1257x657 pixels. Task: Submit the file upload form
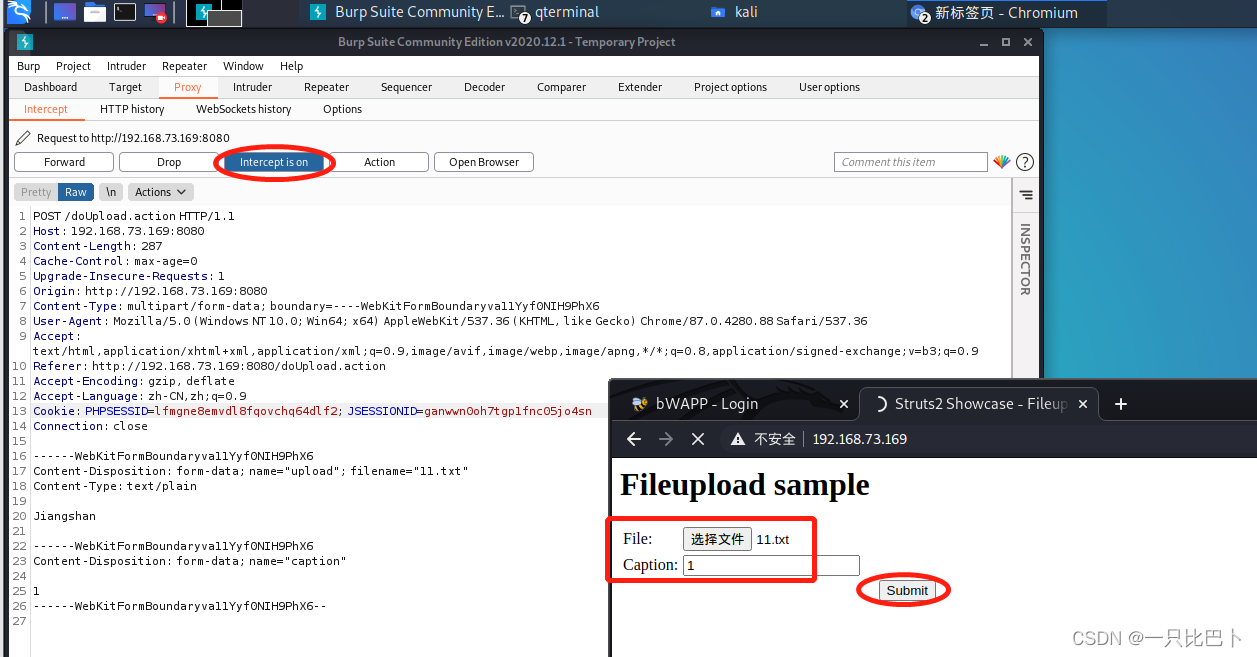point(907,590)
